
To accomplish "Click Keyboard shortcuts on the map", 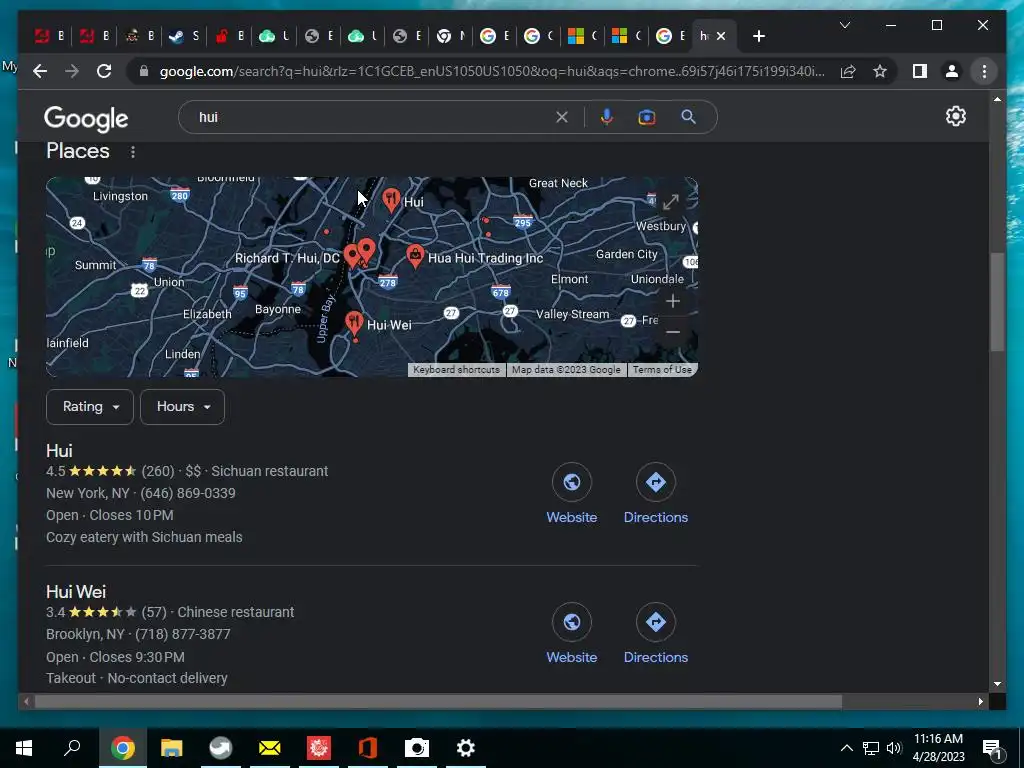I will tap(456, 370).
